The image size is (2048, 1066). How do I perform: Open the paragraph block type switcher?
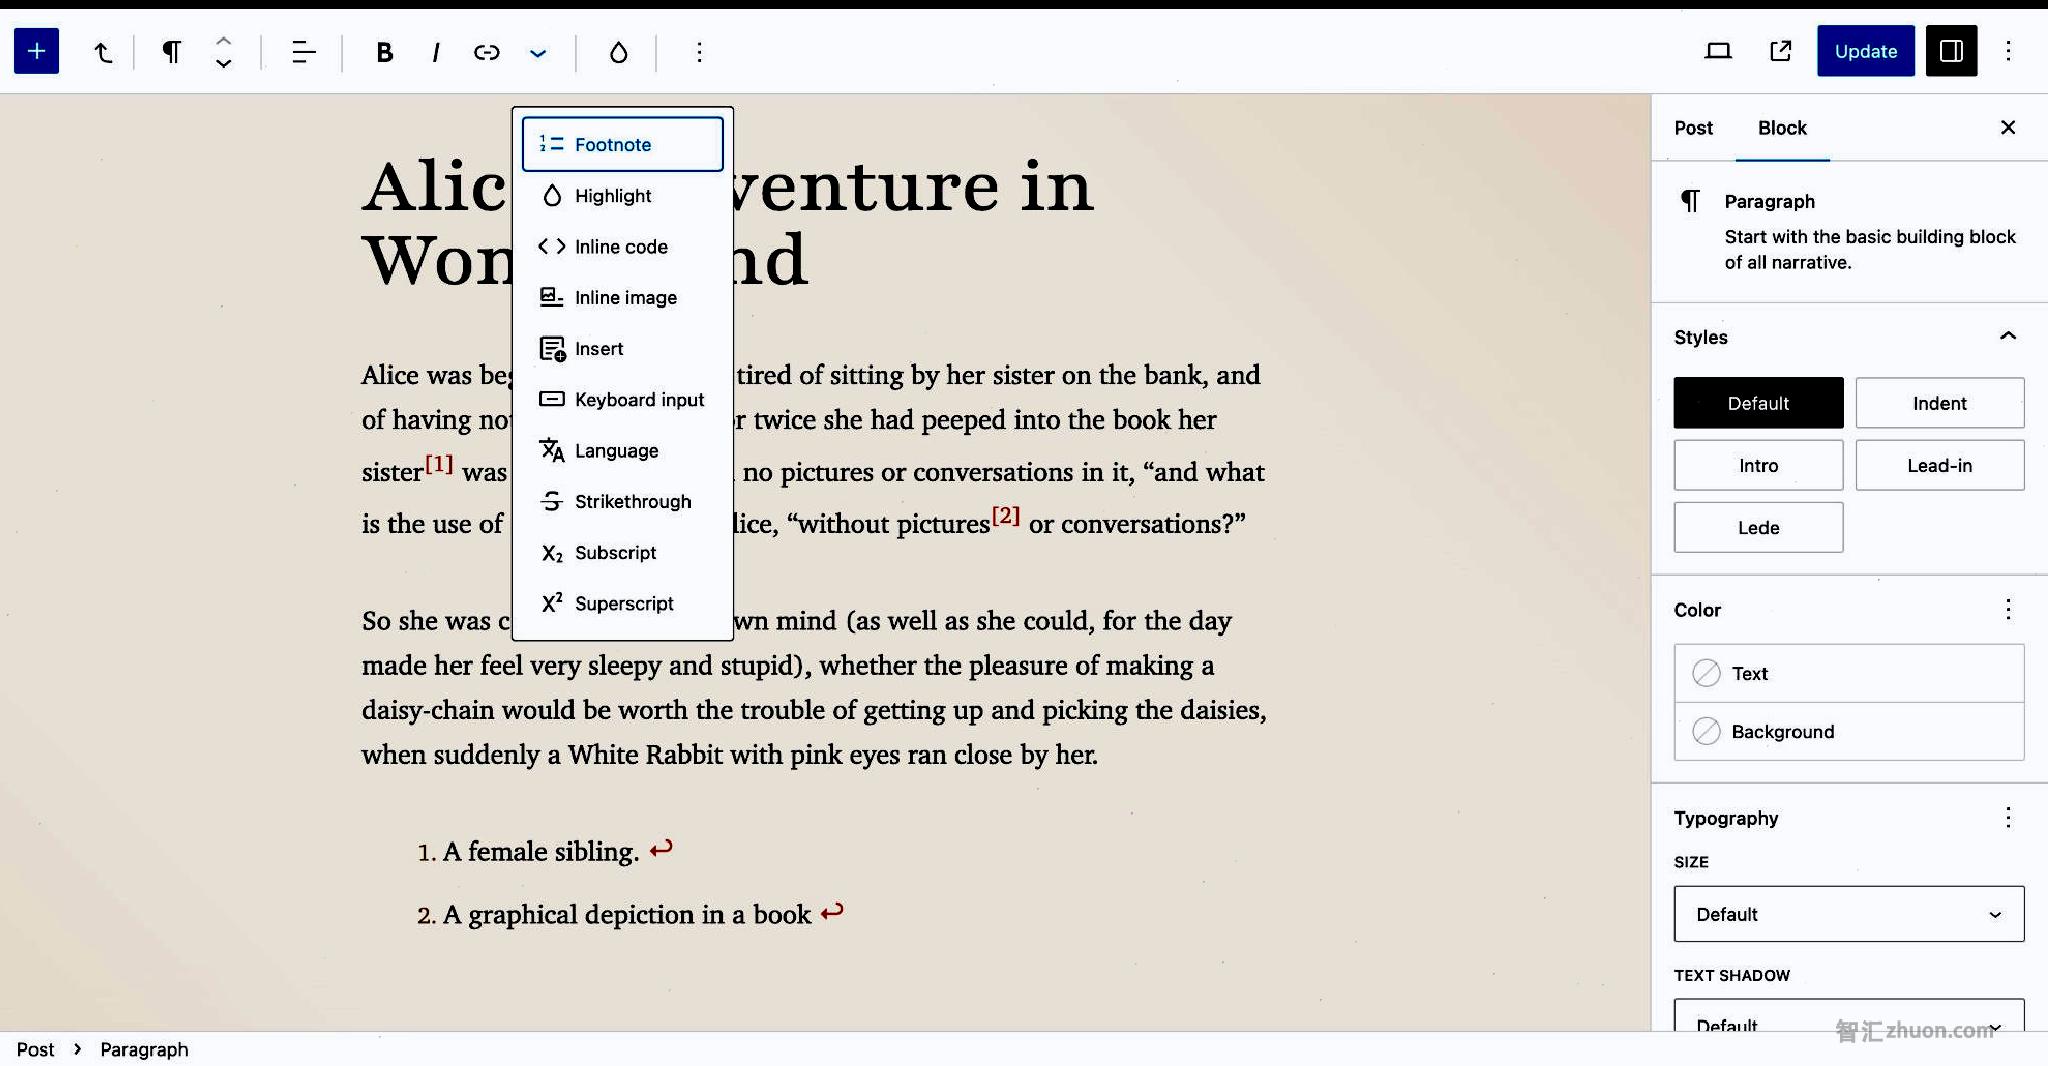[171, 52]
